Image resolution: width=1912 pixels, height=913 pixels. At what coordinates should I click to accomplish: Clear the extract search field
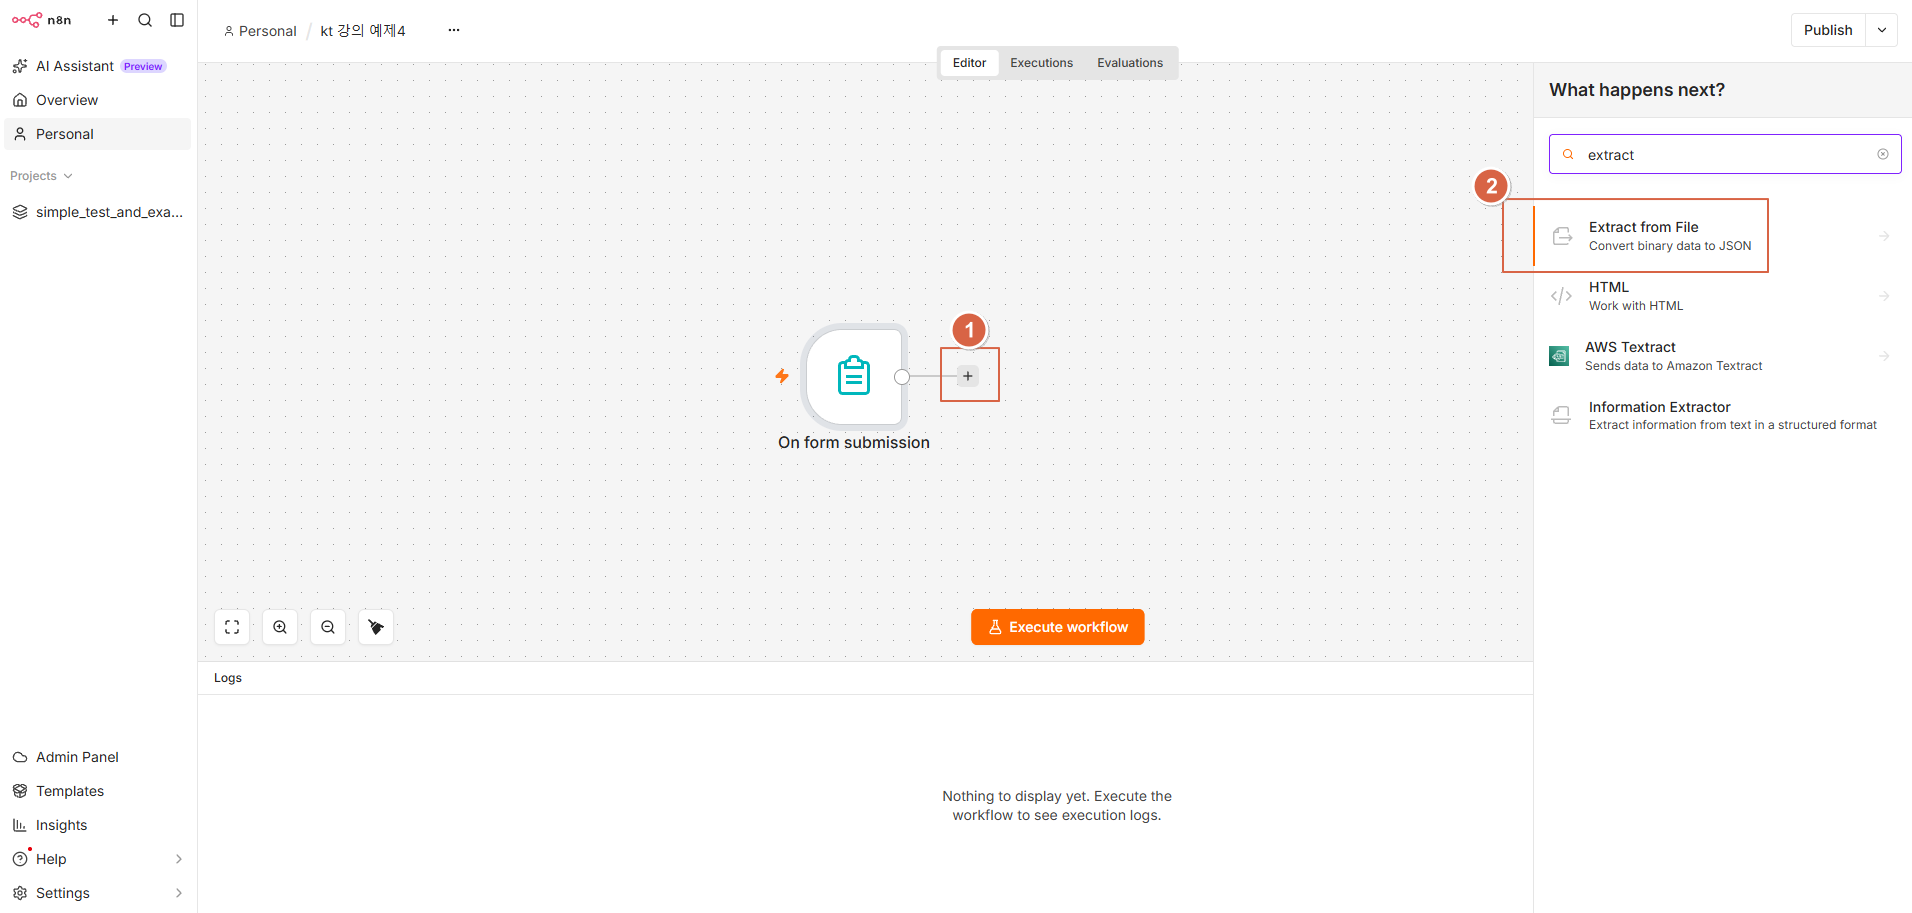tap(1883, 154)
